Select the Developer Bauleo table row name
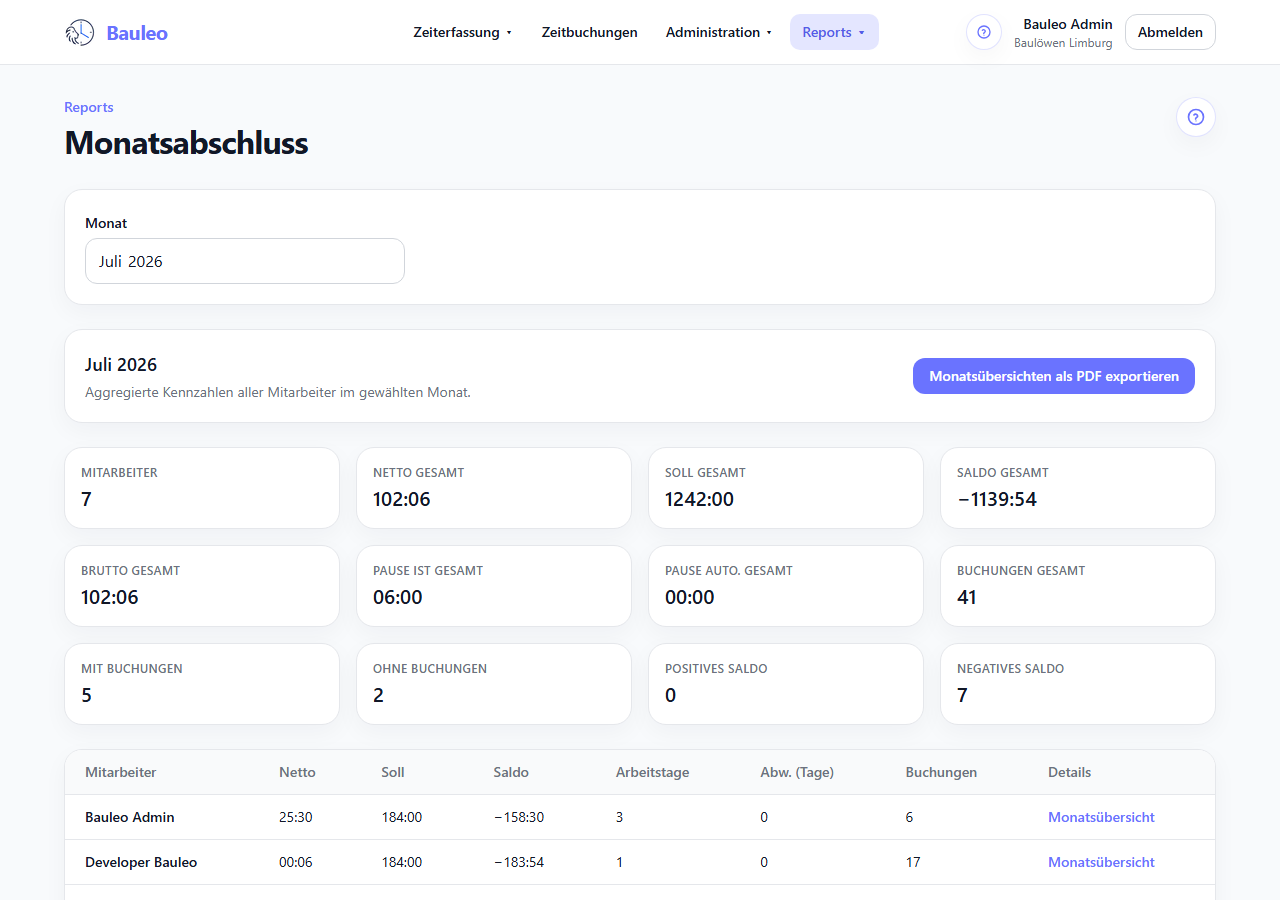Viewport: 1280px width, 900px height. [x=141, y=862]
